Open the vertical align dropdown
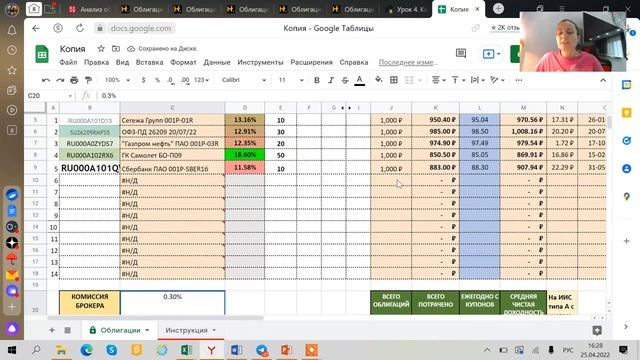Viewport: 640px width, 360px height. coord(458,80)
